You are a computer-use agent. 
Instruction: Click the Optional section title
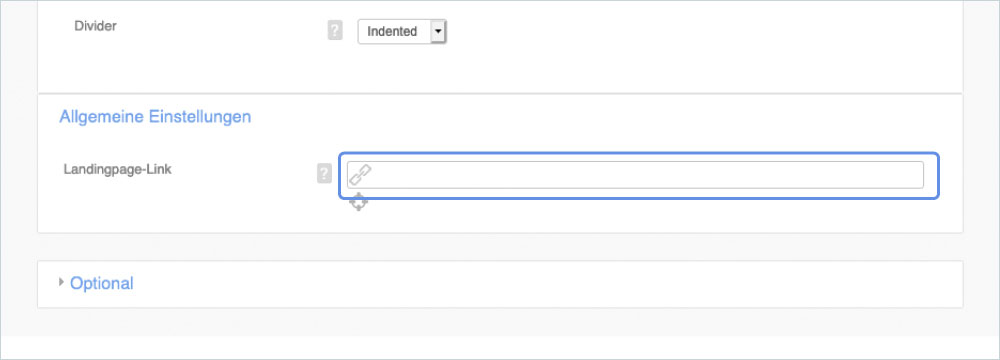pos(101,283)
